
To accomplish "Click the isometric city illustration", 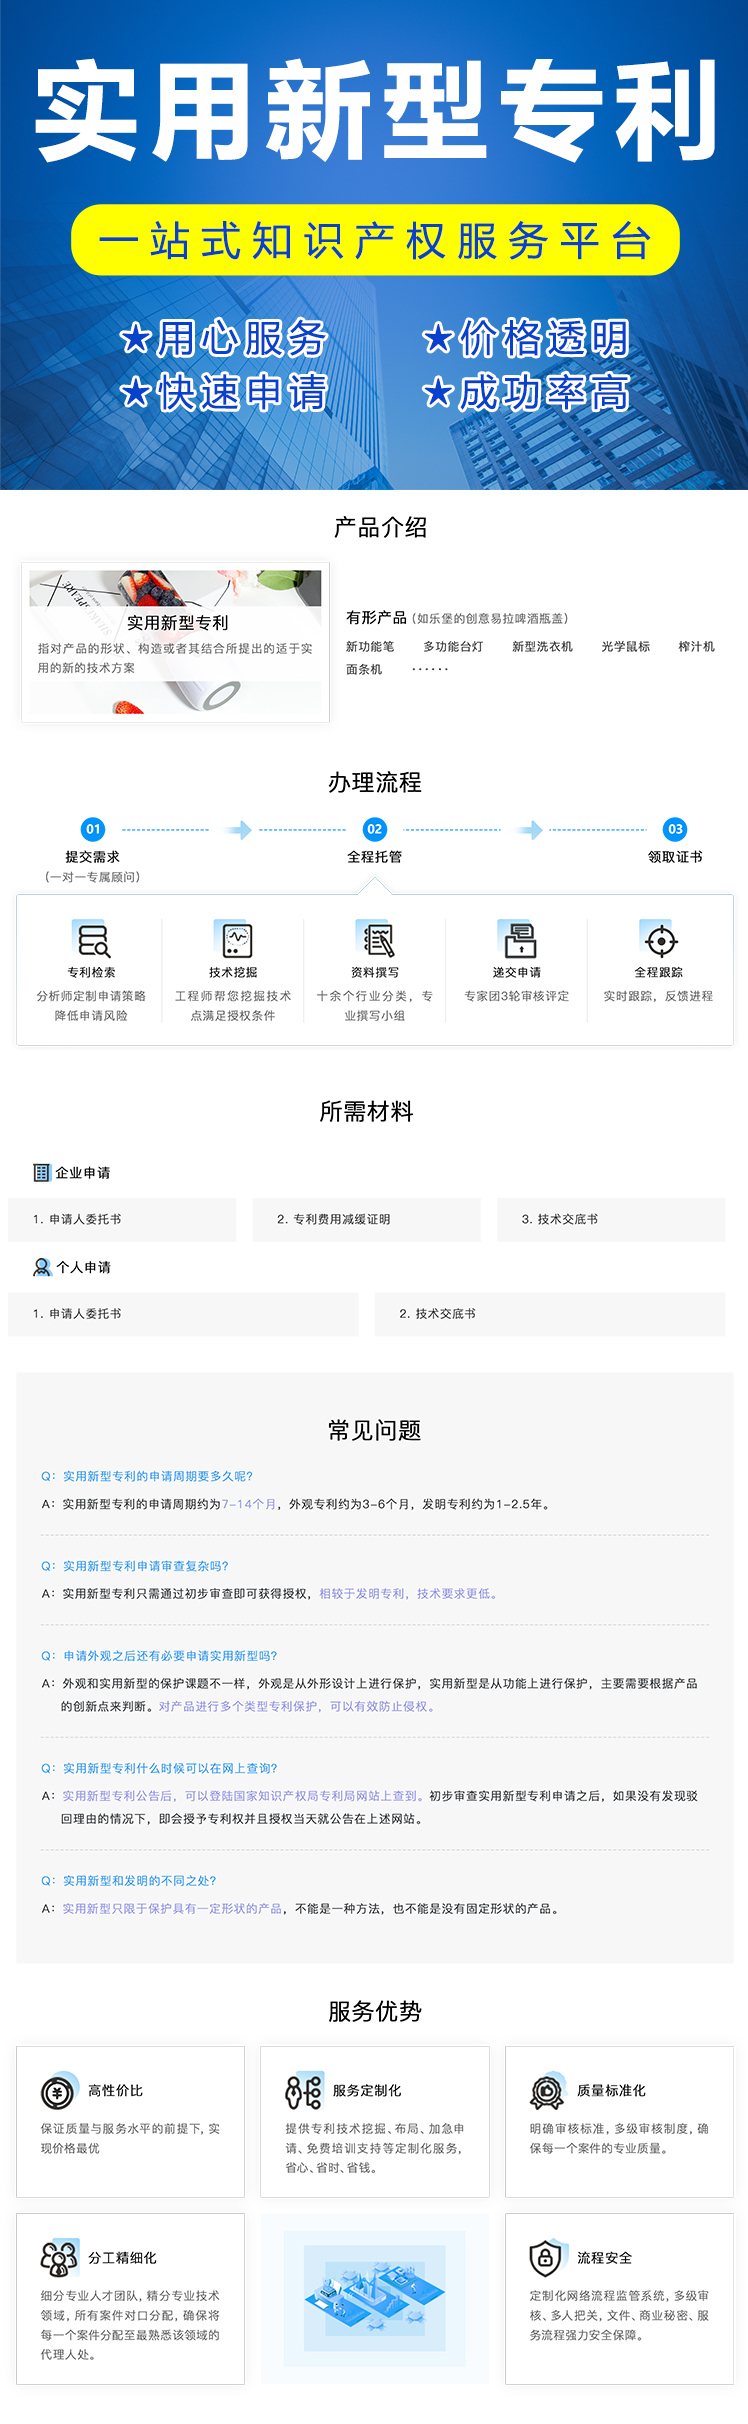I will click(x=375, y=2298).
